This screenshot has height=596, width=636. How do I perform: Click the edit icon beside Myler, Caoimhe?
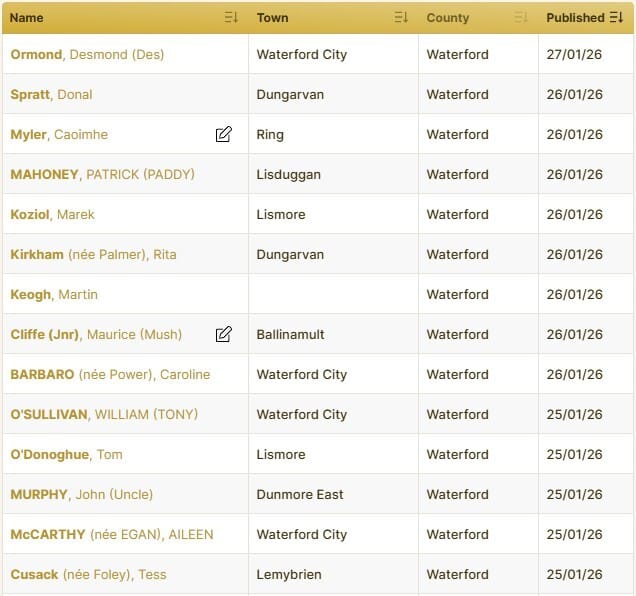223,134
